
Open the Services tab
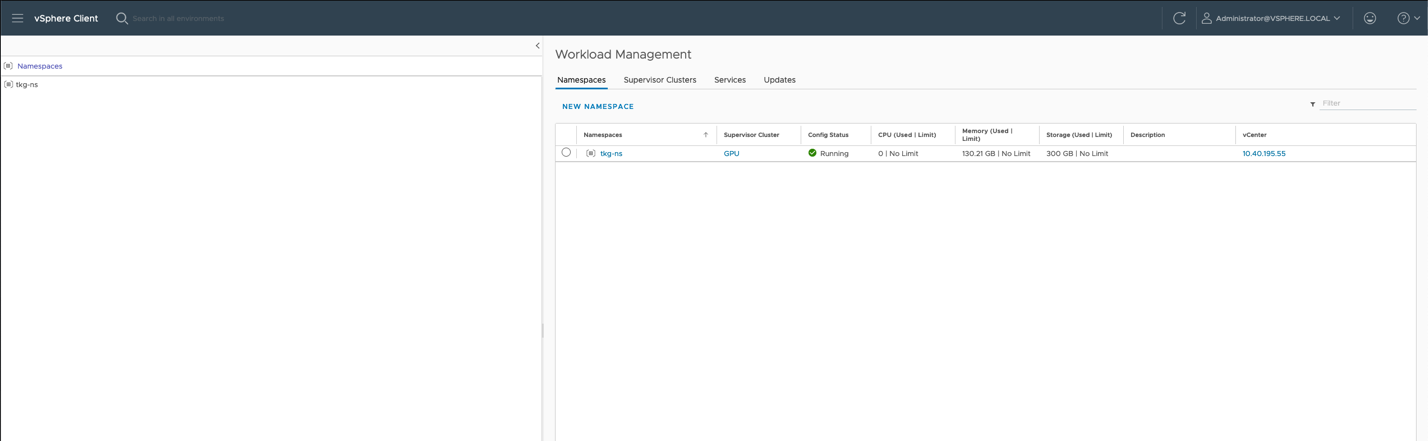coord(729,80)
